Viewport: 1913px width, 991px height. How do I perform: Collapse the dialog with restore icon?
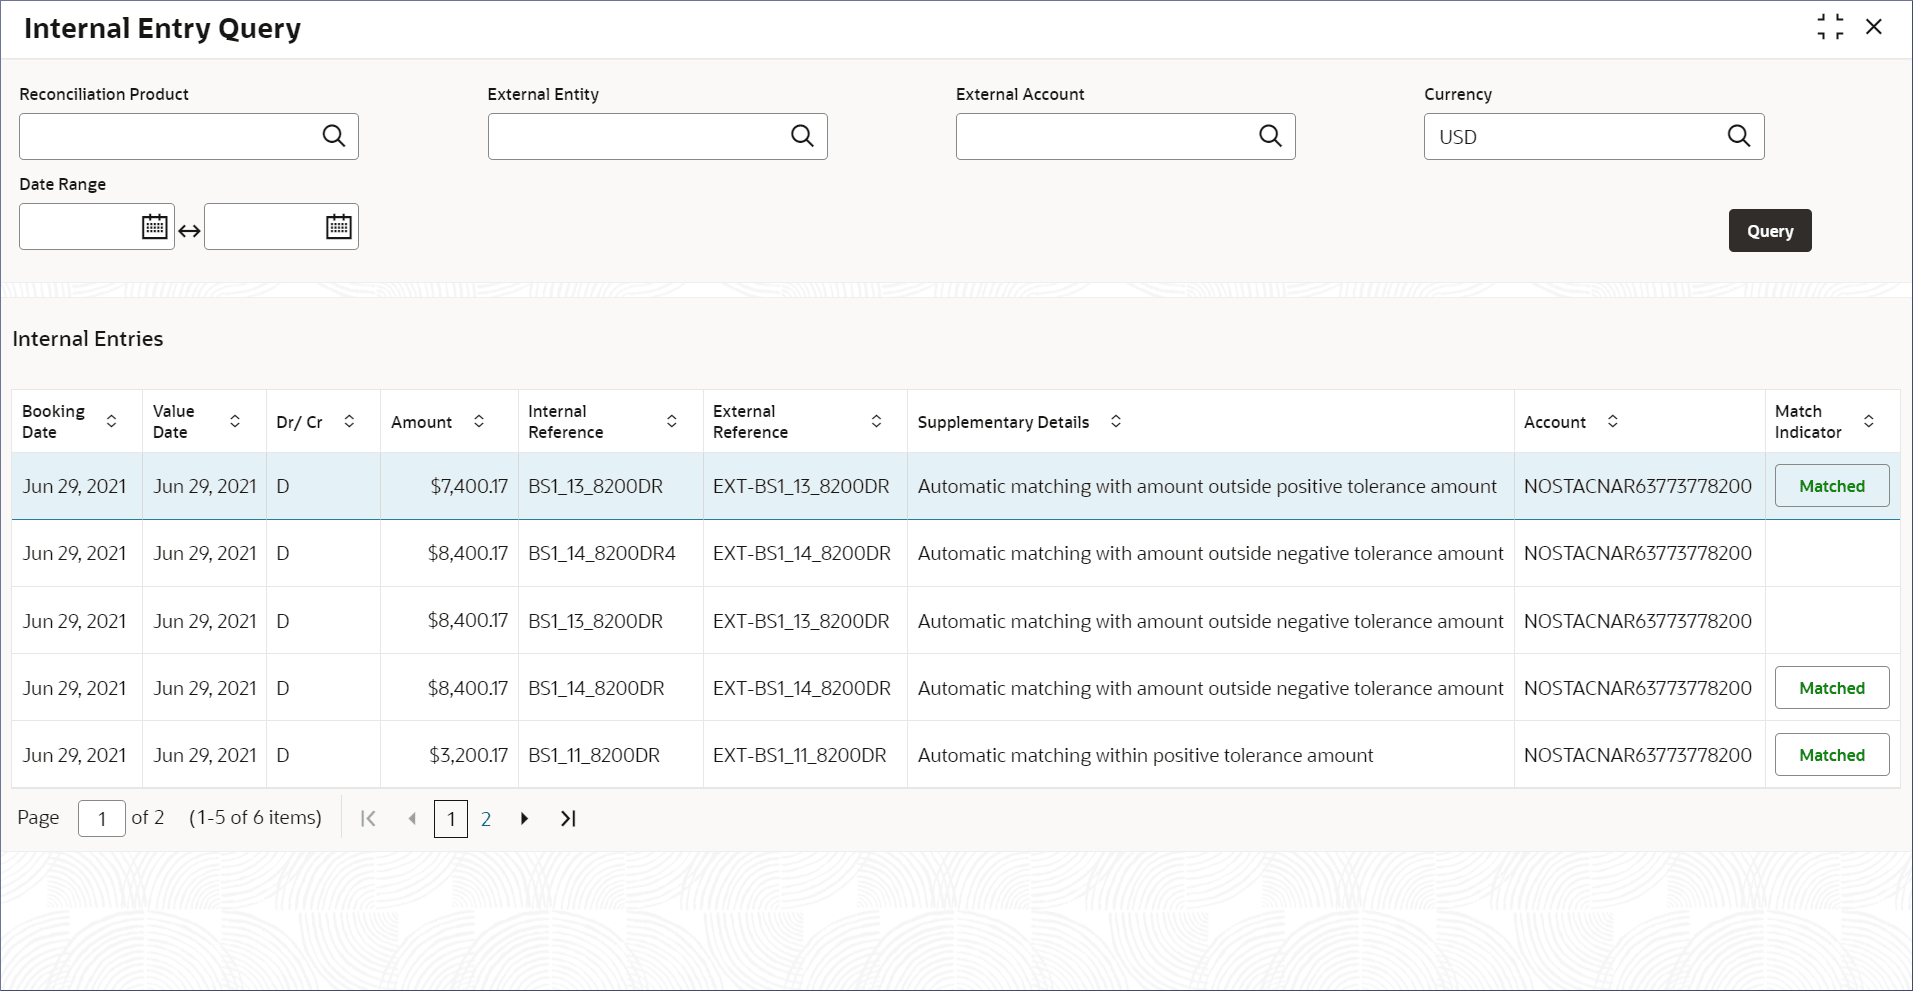click(x=1830, y=27)
